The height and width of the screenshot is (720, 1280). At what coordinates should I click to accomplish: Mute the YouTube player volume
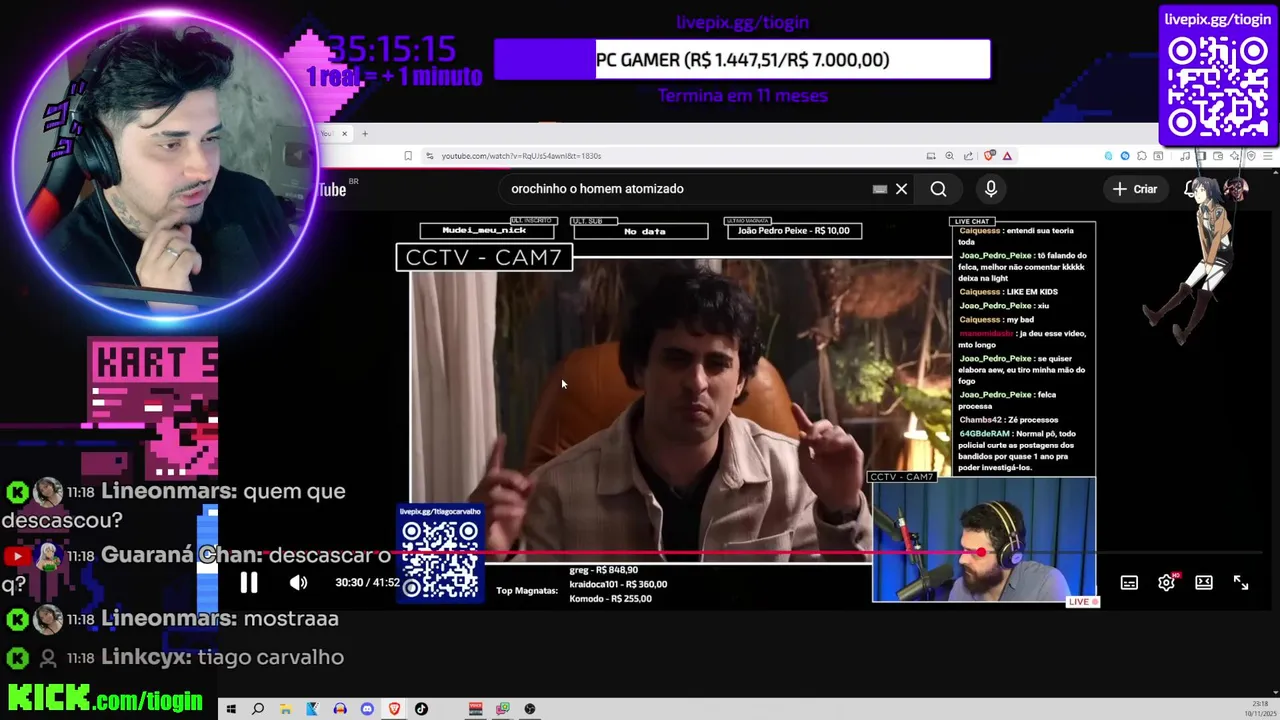point(298,582)
